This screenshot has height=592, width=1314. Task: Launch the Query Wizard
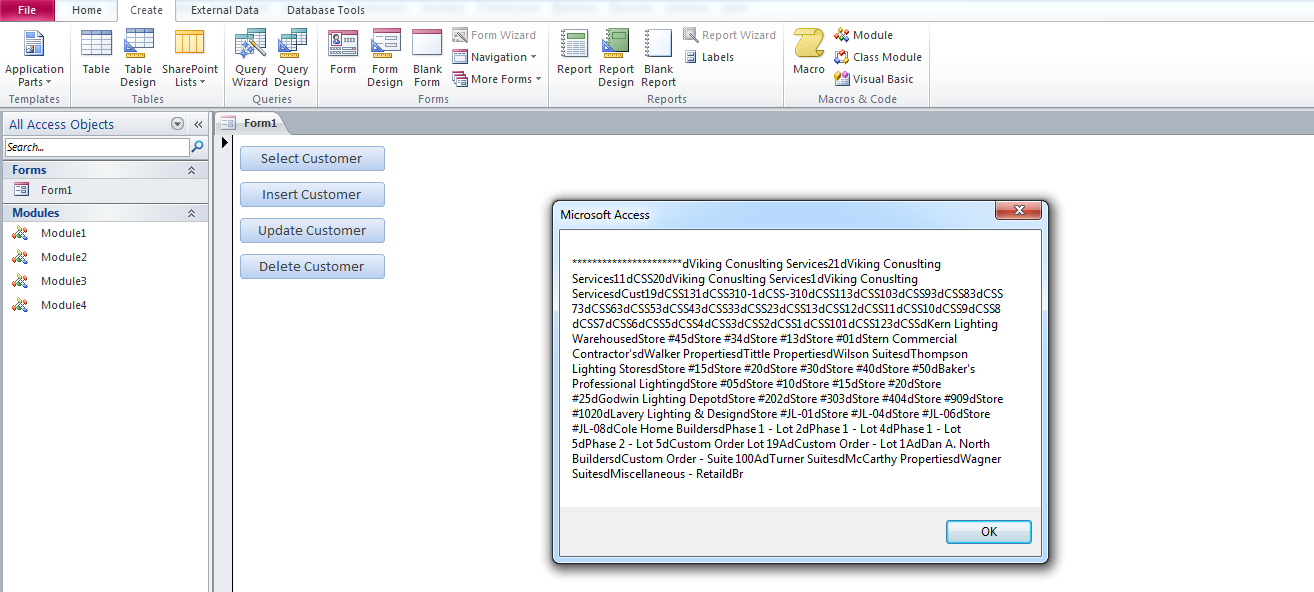pos(250,57)
